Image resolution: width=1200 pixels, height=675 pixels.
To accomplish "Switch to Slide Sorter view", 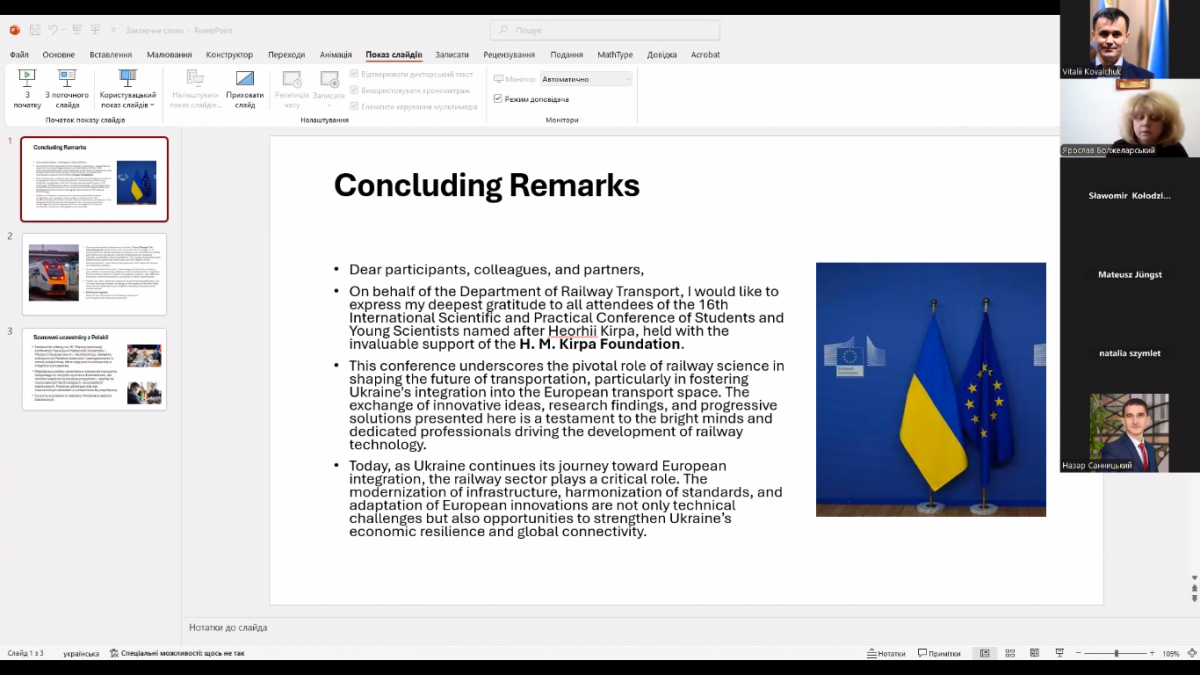I will tap(1009, 653).
